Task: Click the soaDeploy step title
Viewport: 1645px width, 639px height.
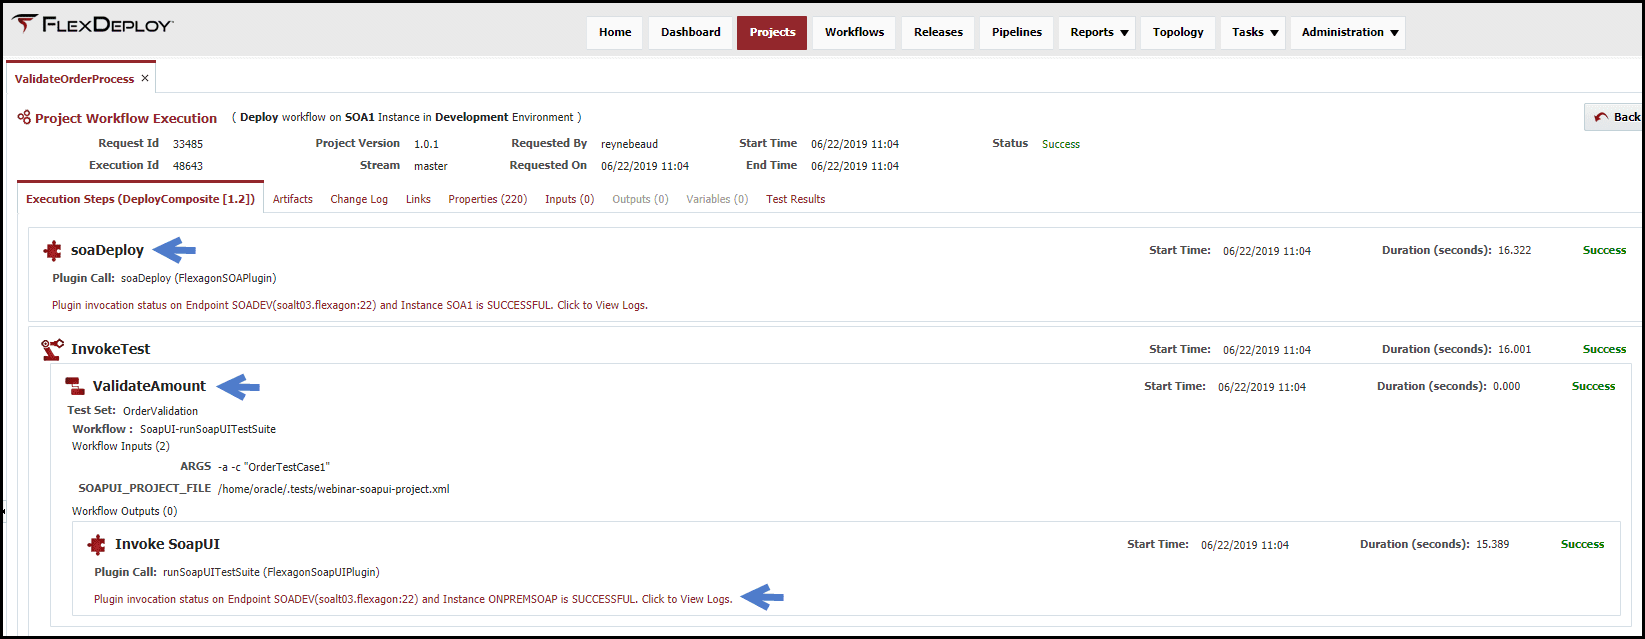Action: pos(108,250)
